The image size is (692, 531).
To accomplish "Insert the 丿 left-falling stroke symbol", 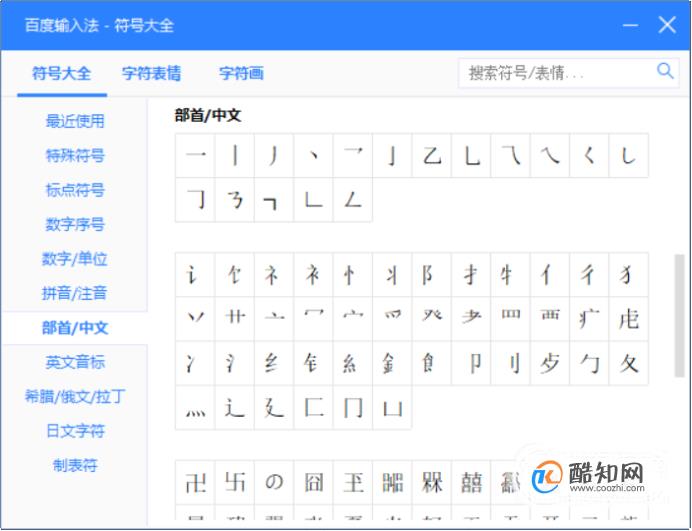I will click(274, 155).
